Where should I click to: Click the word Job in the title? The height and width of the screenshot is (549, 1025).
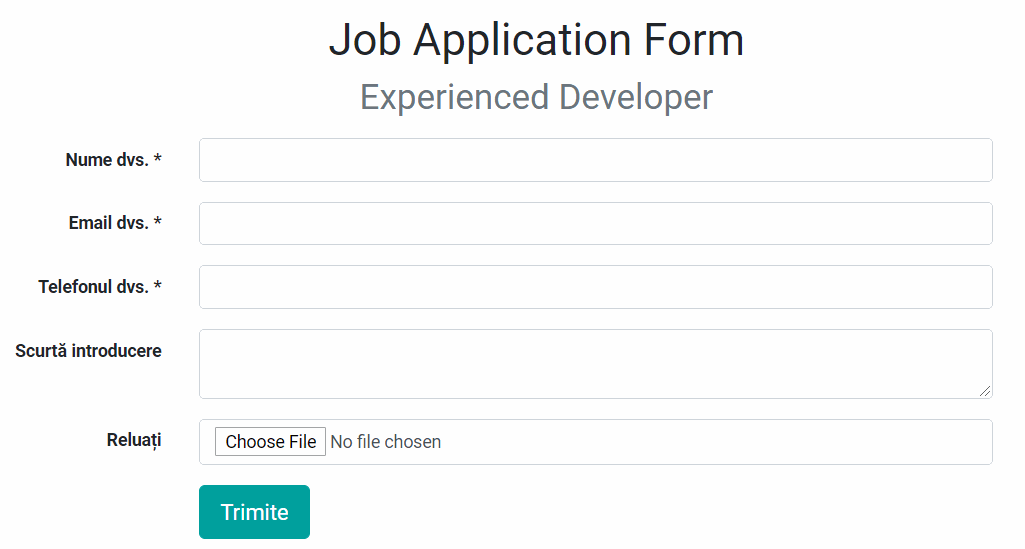pyautogui.click(x=365, y=40)
